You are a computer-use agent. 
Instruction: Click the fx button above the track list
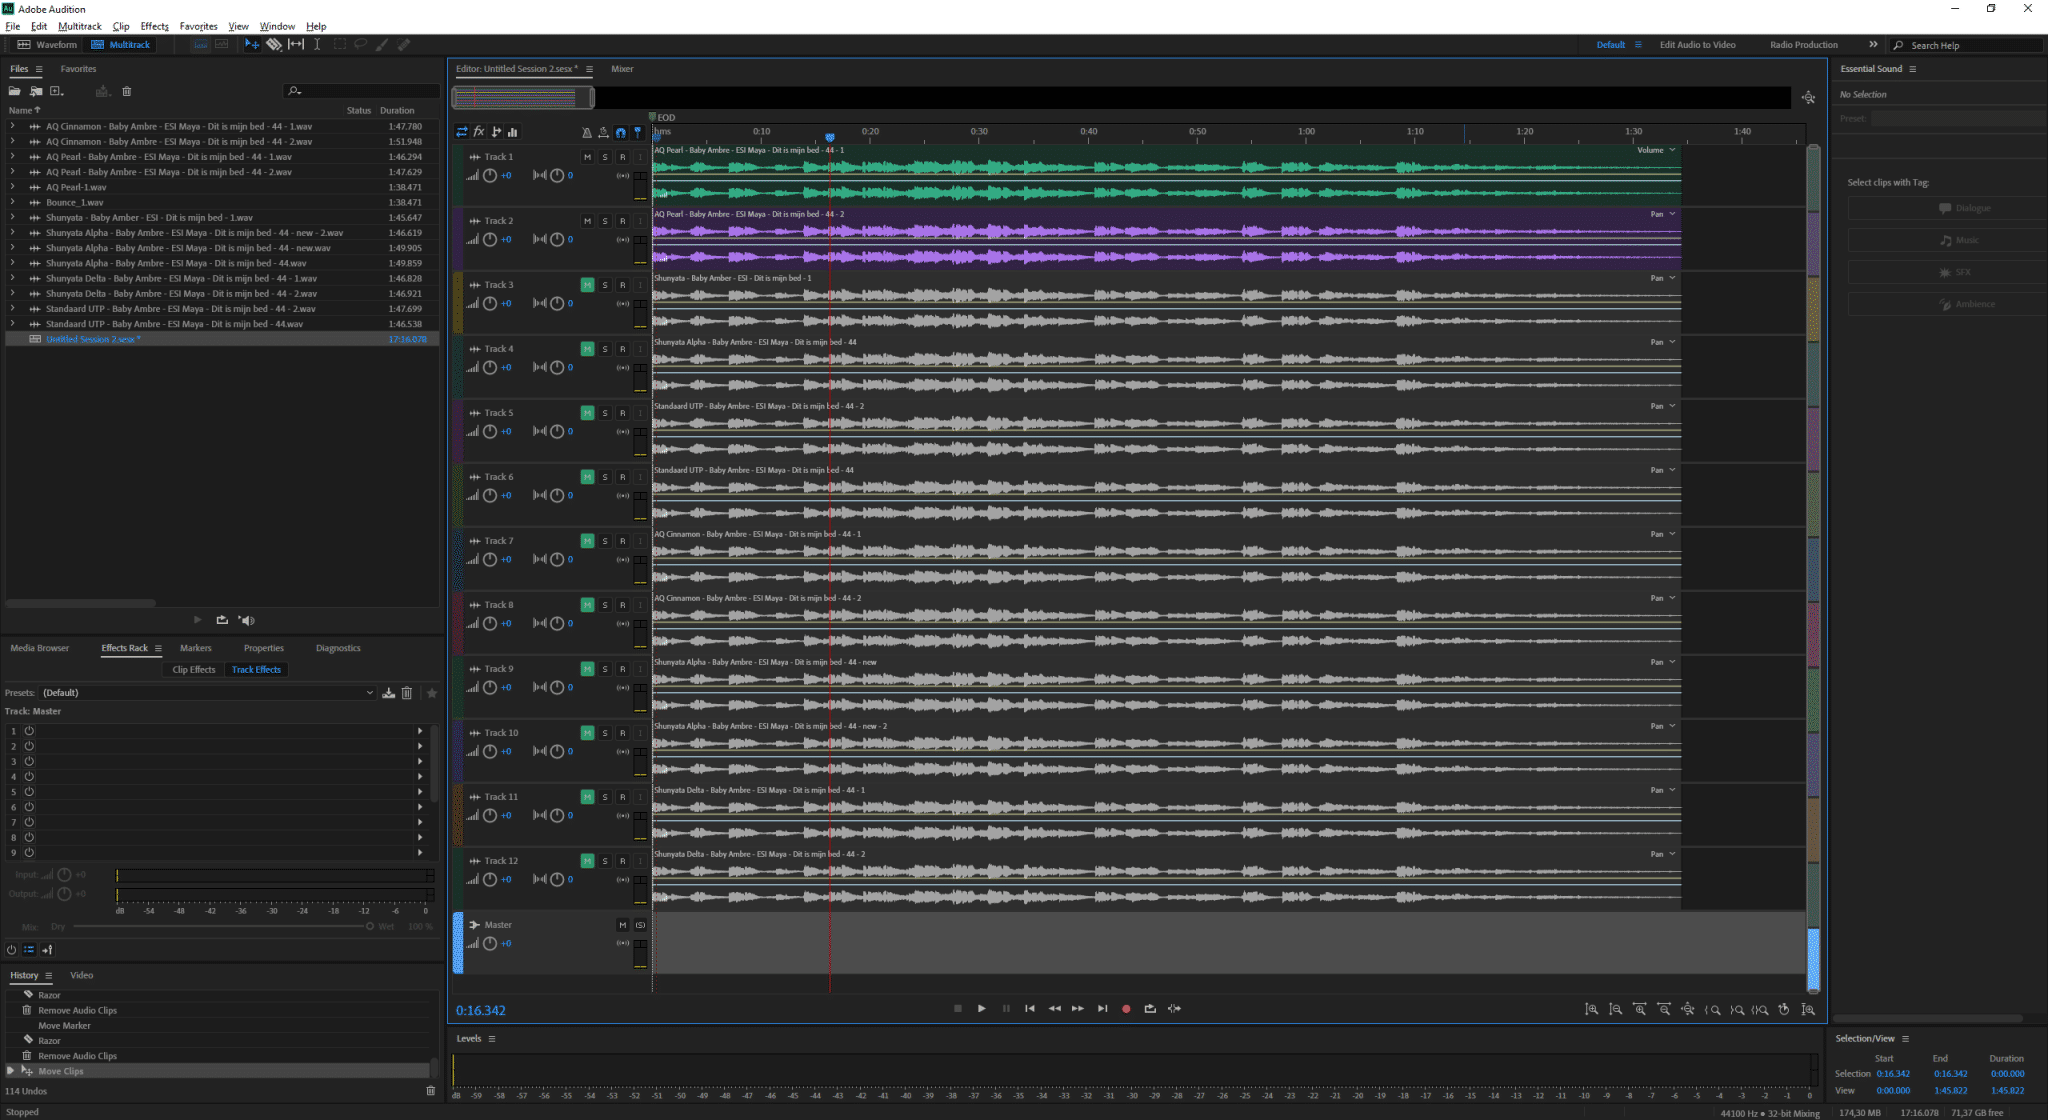click(479, 132)
